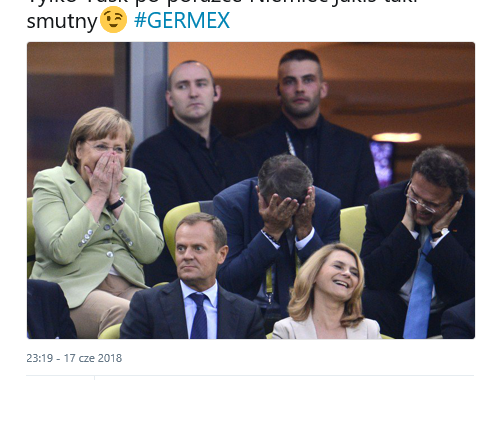This screenshot has width=502, height=433.
Task: Click the horizontal divider below the timestamp
Action: pos(250,375)
